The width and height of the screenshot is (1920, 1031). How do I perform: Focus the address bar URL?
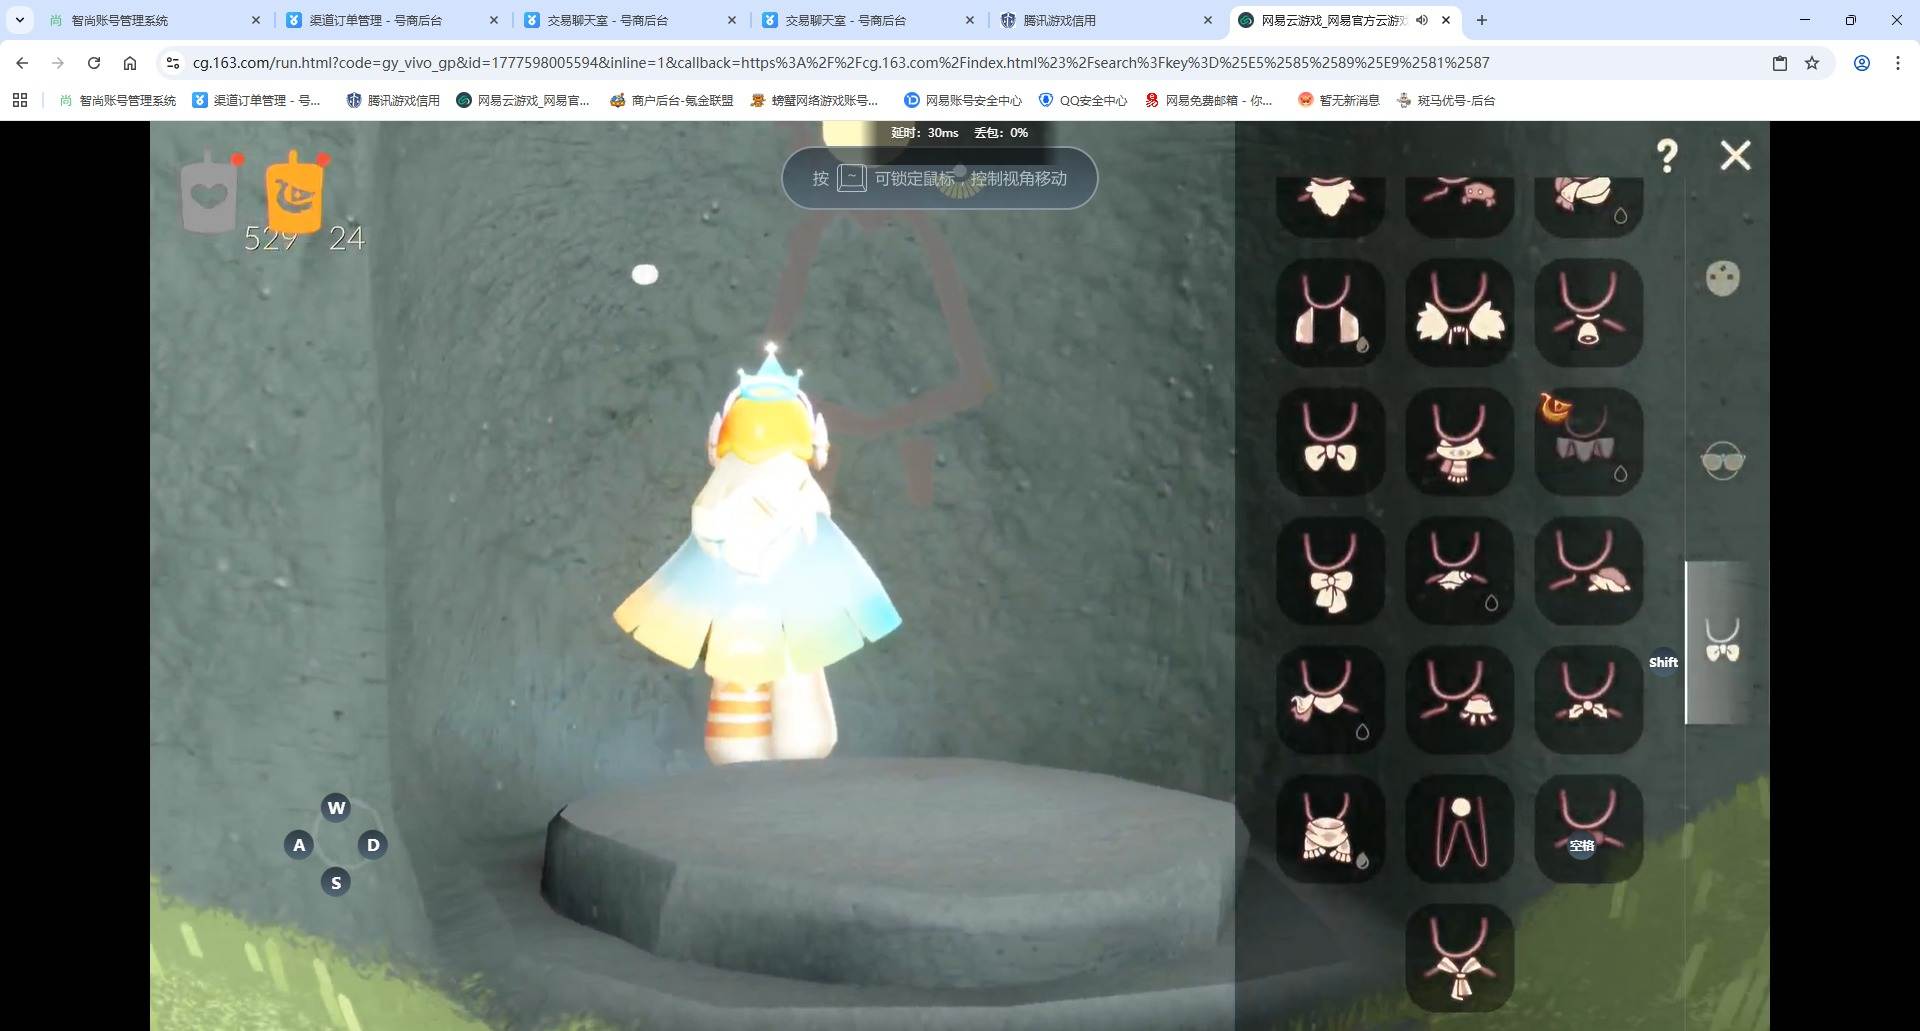click(x=841, y=63)
